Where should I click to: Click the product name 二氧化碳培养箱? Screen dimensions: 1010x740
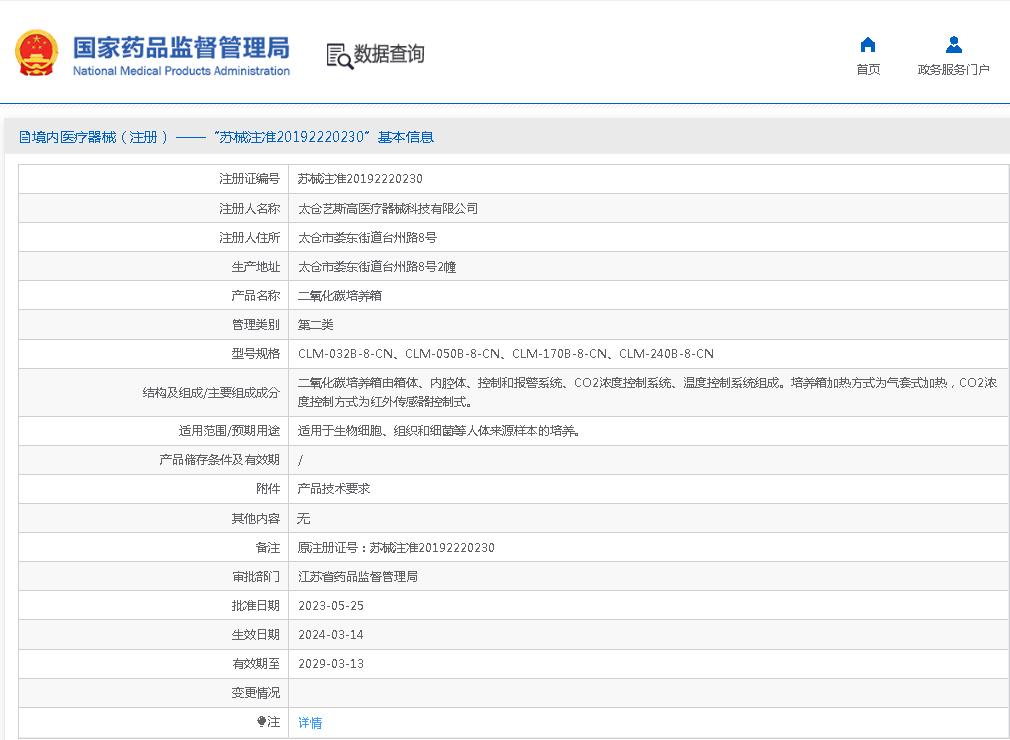pos(340,296)
